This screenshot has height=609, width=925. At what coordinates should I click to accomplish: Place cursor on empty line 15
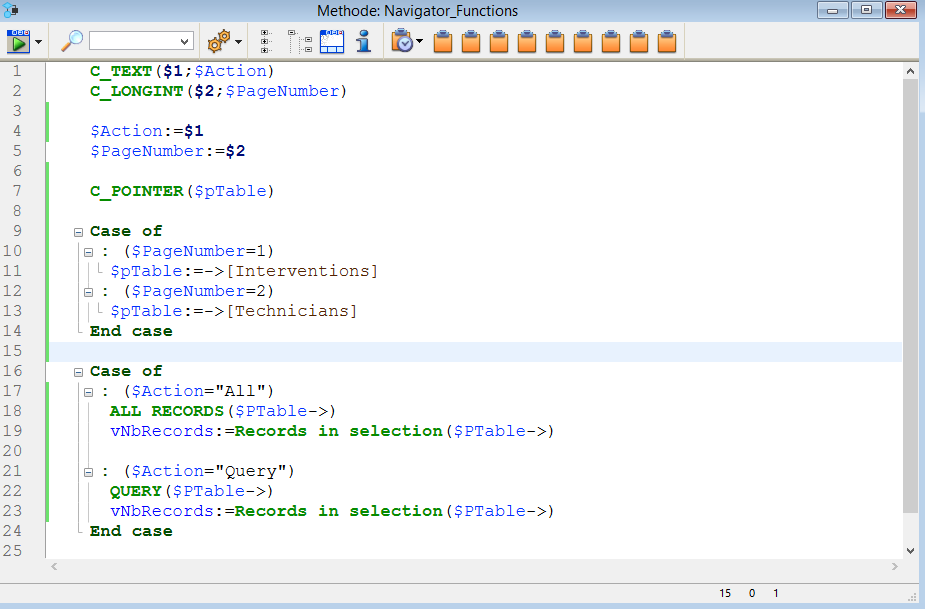pos(400,351)
